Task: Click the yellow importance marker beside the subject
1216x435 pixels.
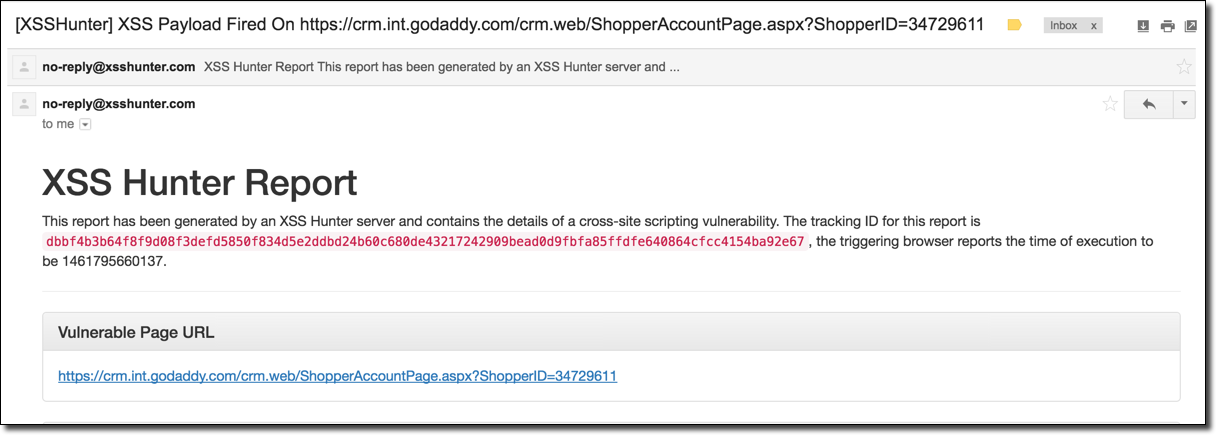Action: coord(1014,25)
